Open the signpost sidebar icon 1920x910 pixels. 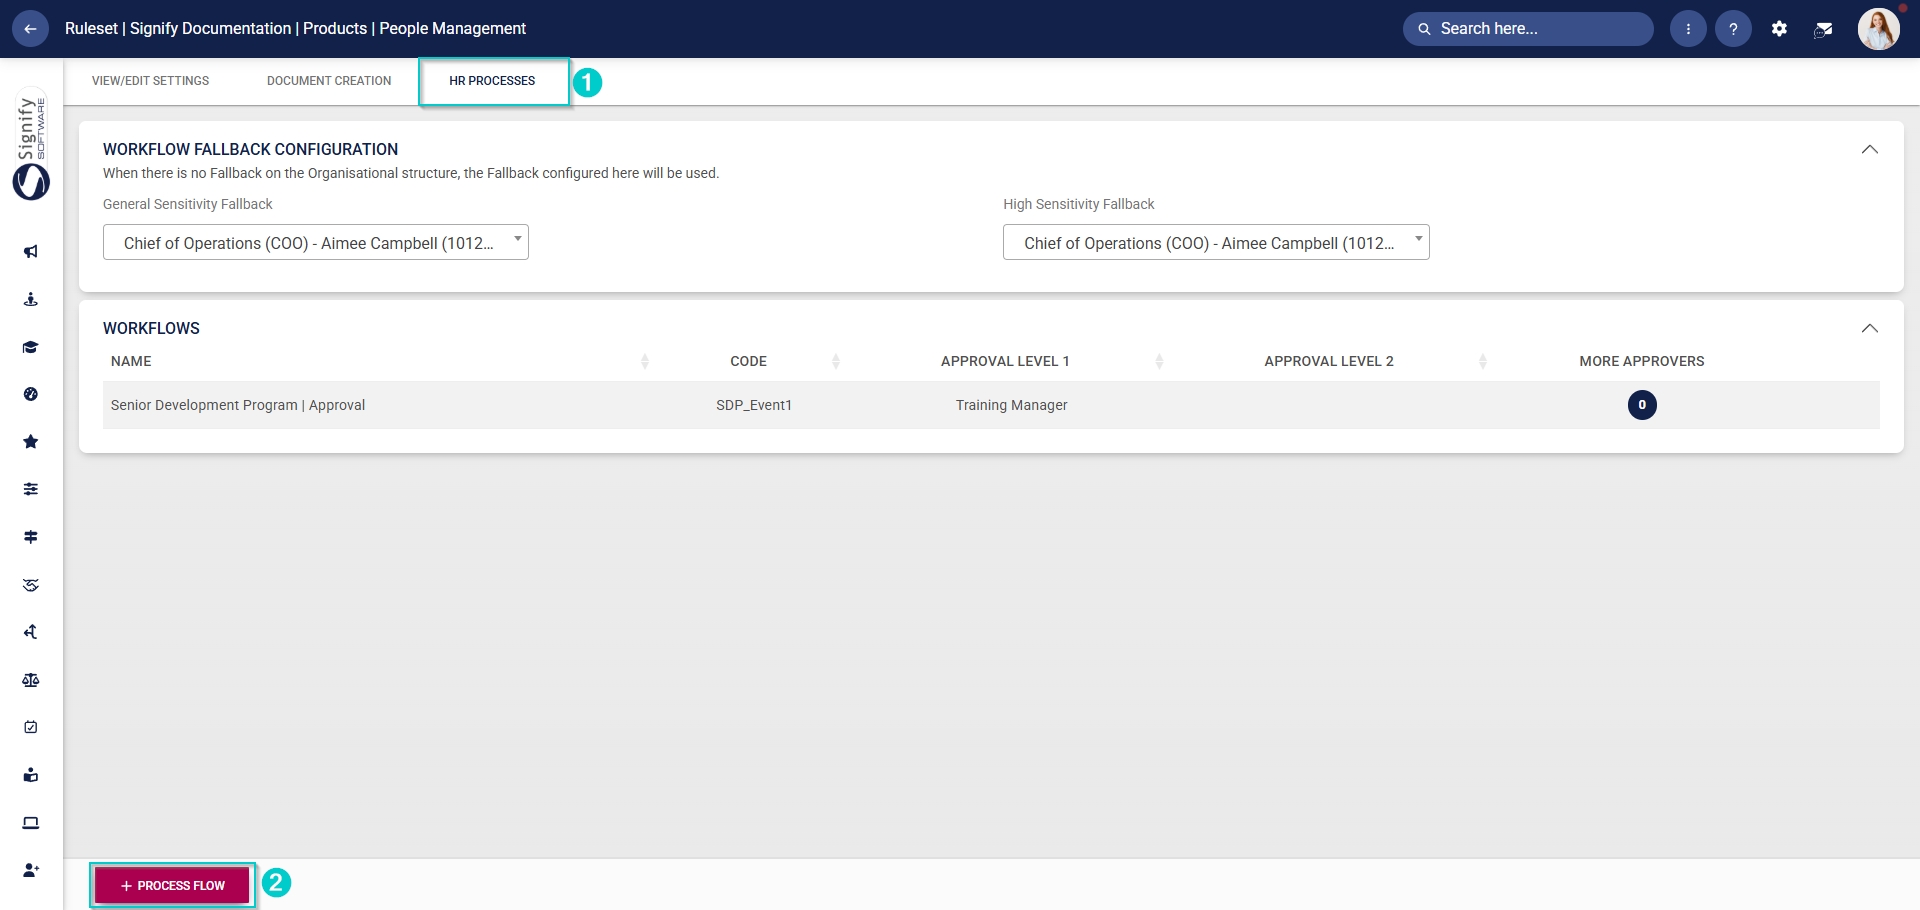pyautogui.click(x=31, y=537)
